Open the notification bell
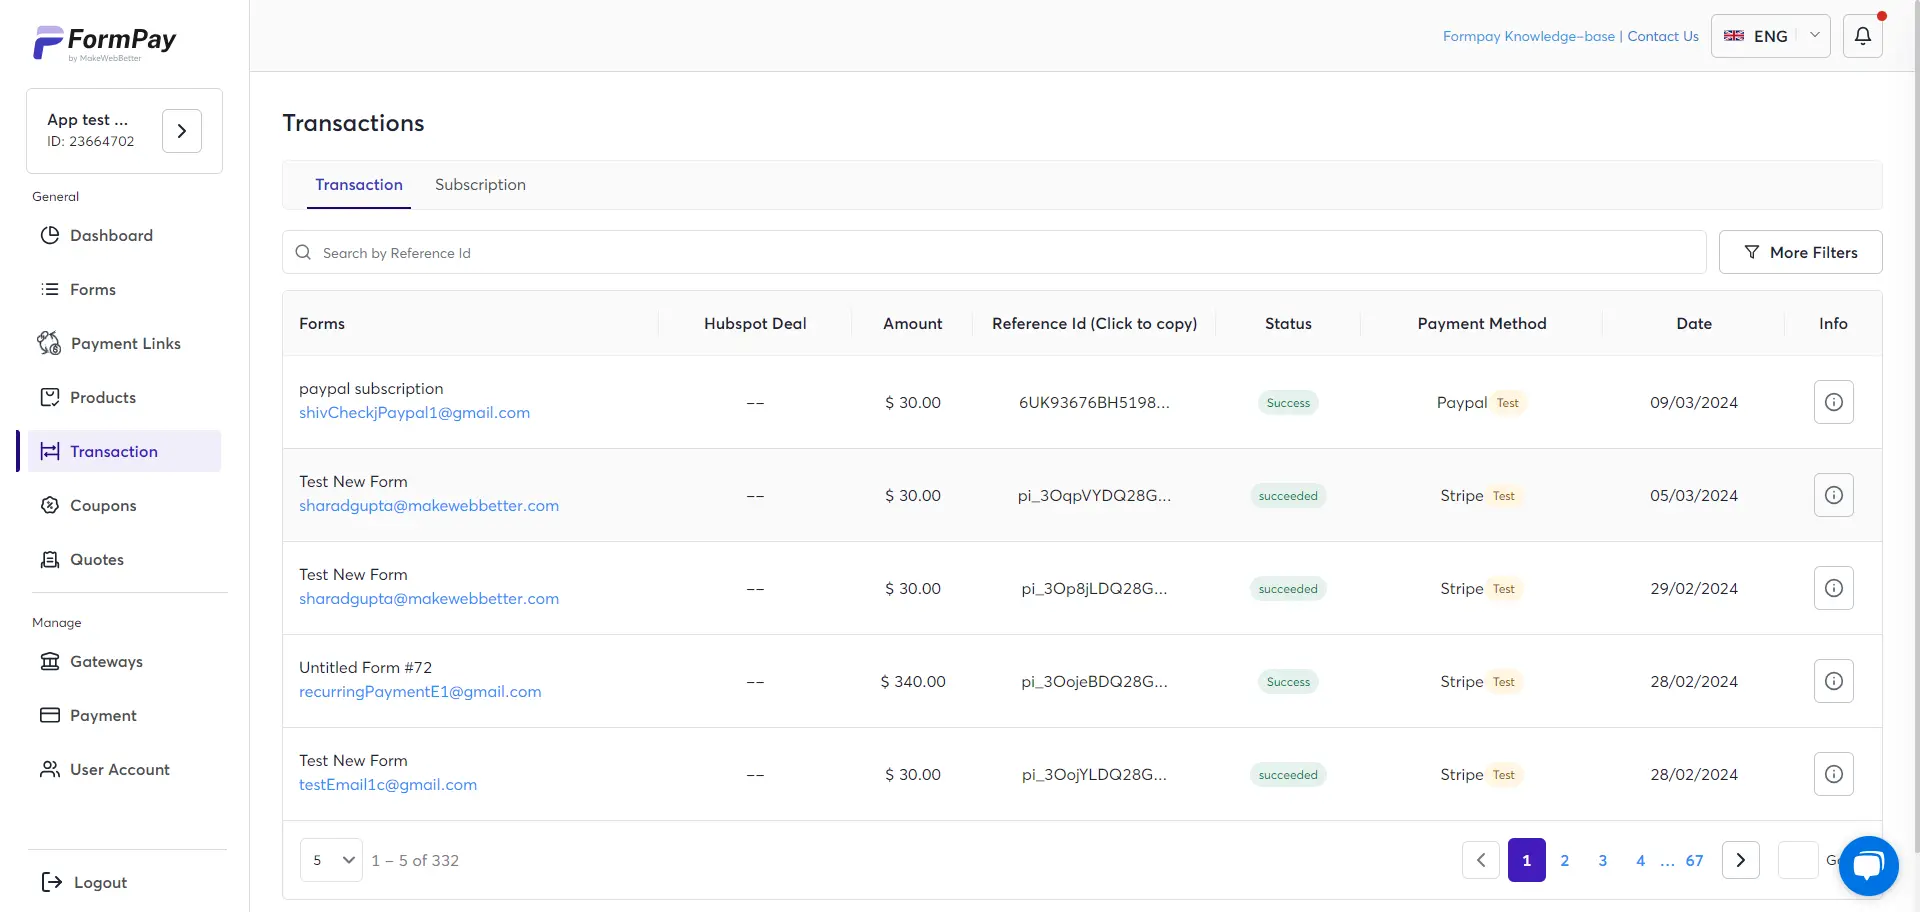 pos(1862,35)
